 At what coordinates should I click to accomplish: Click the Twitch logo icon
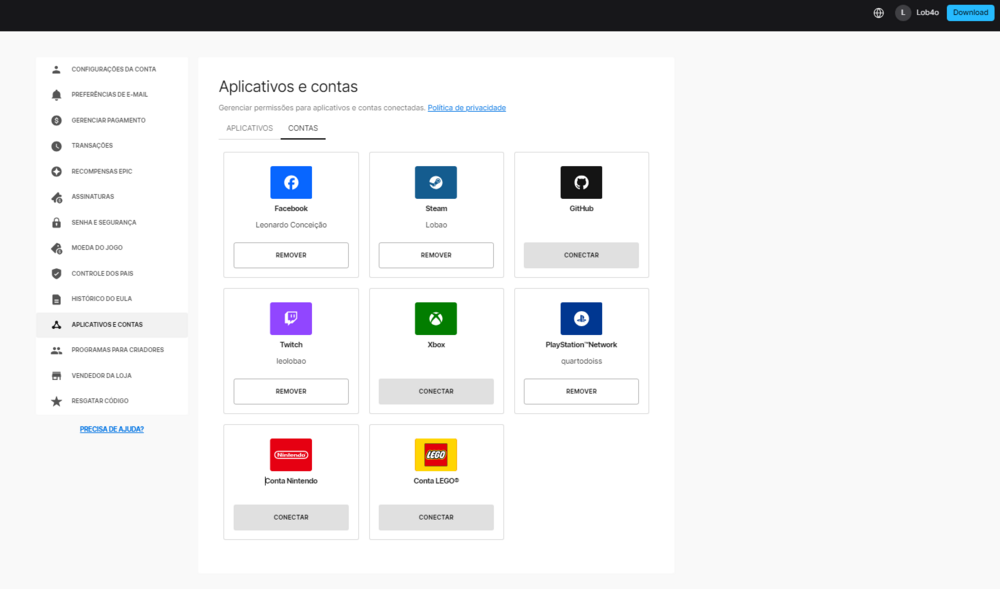291,318
